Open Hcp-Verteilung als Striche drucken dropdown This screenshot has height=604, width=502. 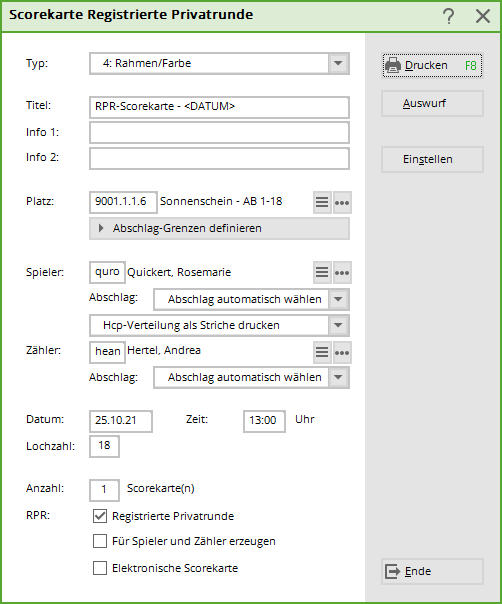pyautogui.click(x=219, y=325)
